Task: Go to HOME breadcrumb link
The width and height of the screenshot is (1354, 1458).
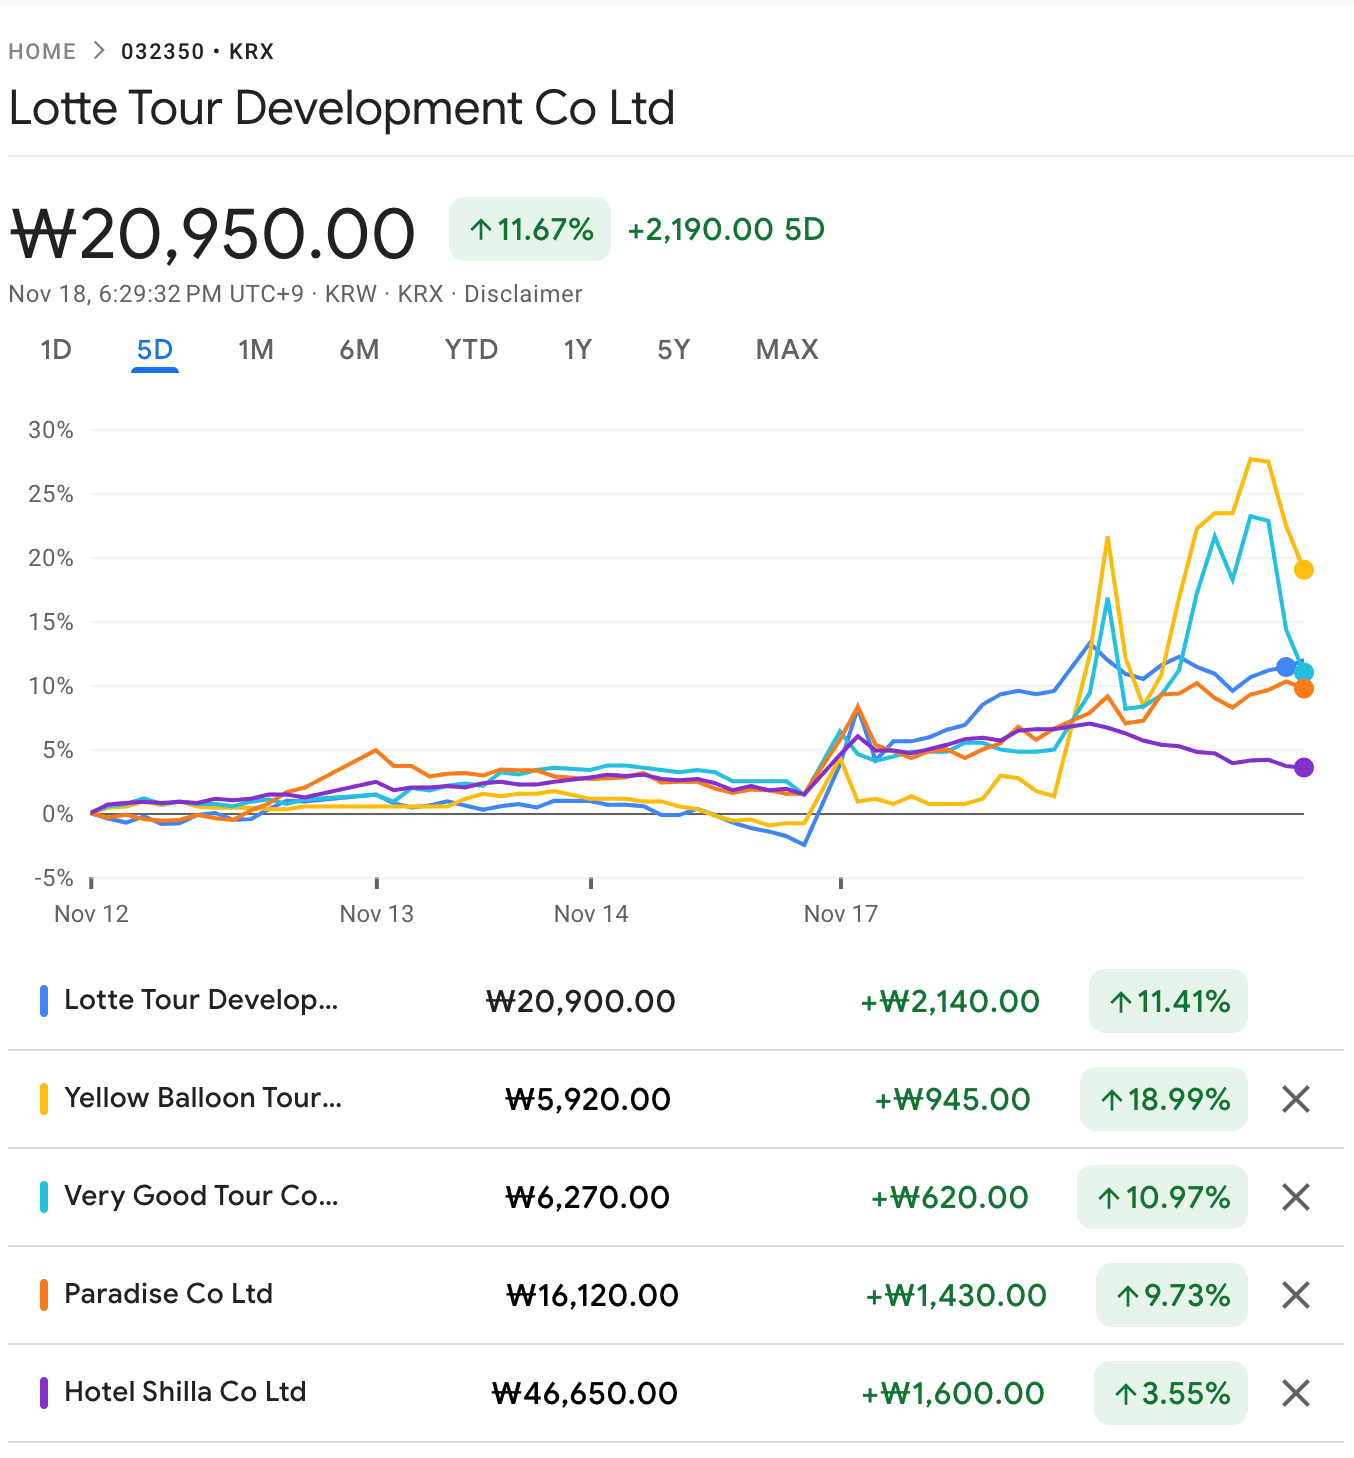Action: click(x=42, y=51)
